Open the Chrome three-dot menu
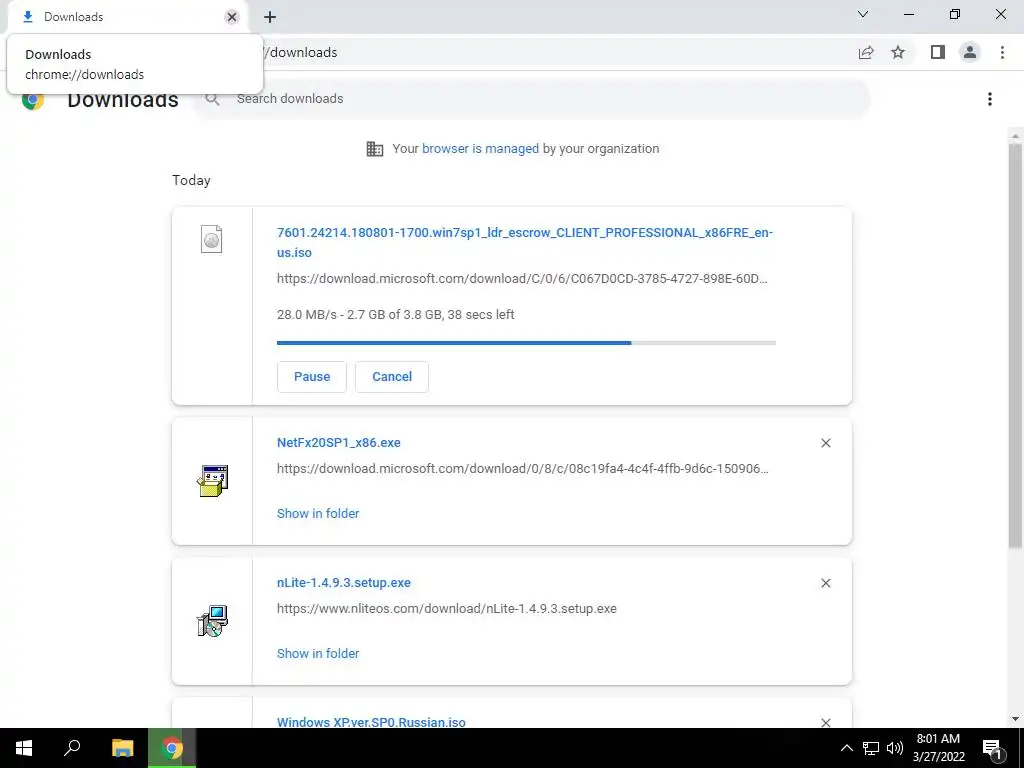The image size is (1024, 768). [x=1002, y=52]
